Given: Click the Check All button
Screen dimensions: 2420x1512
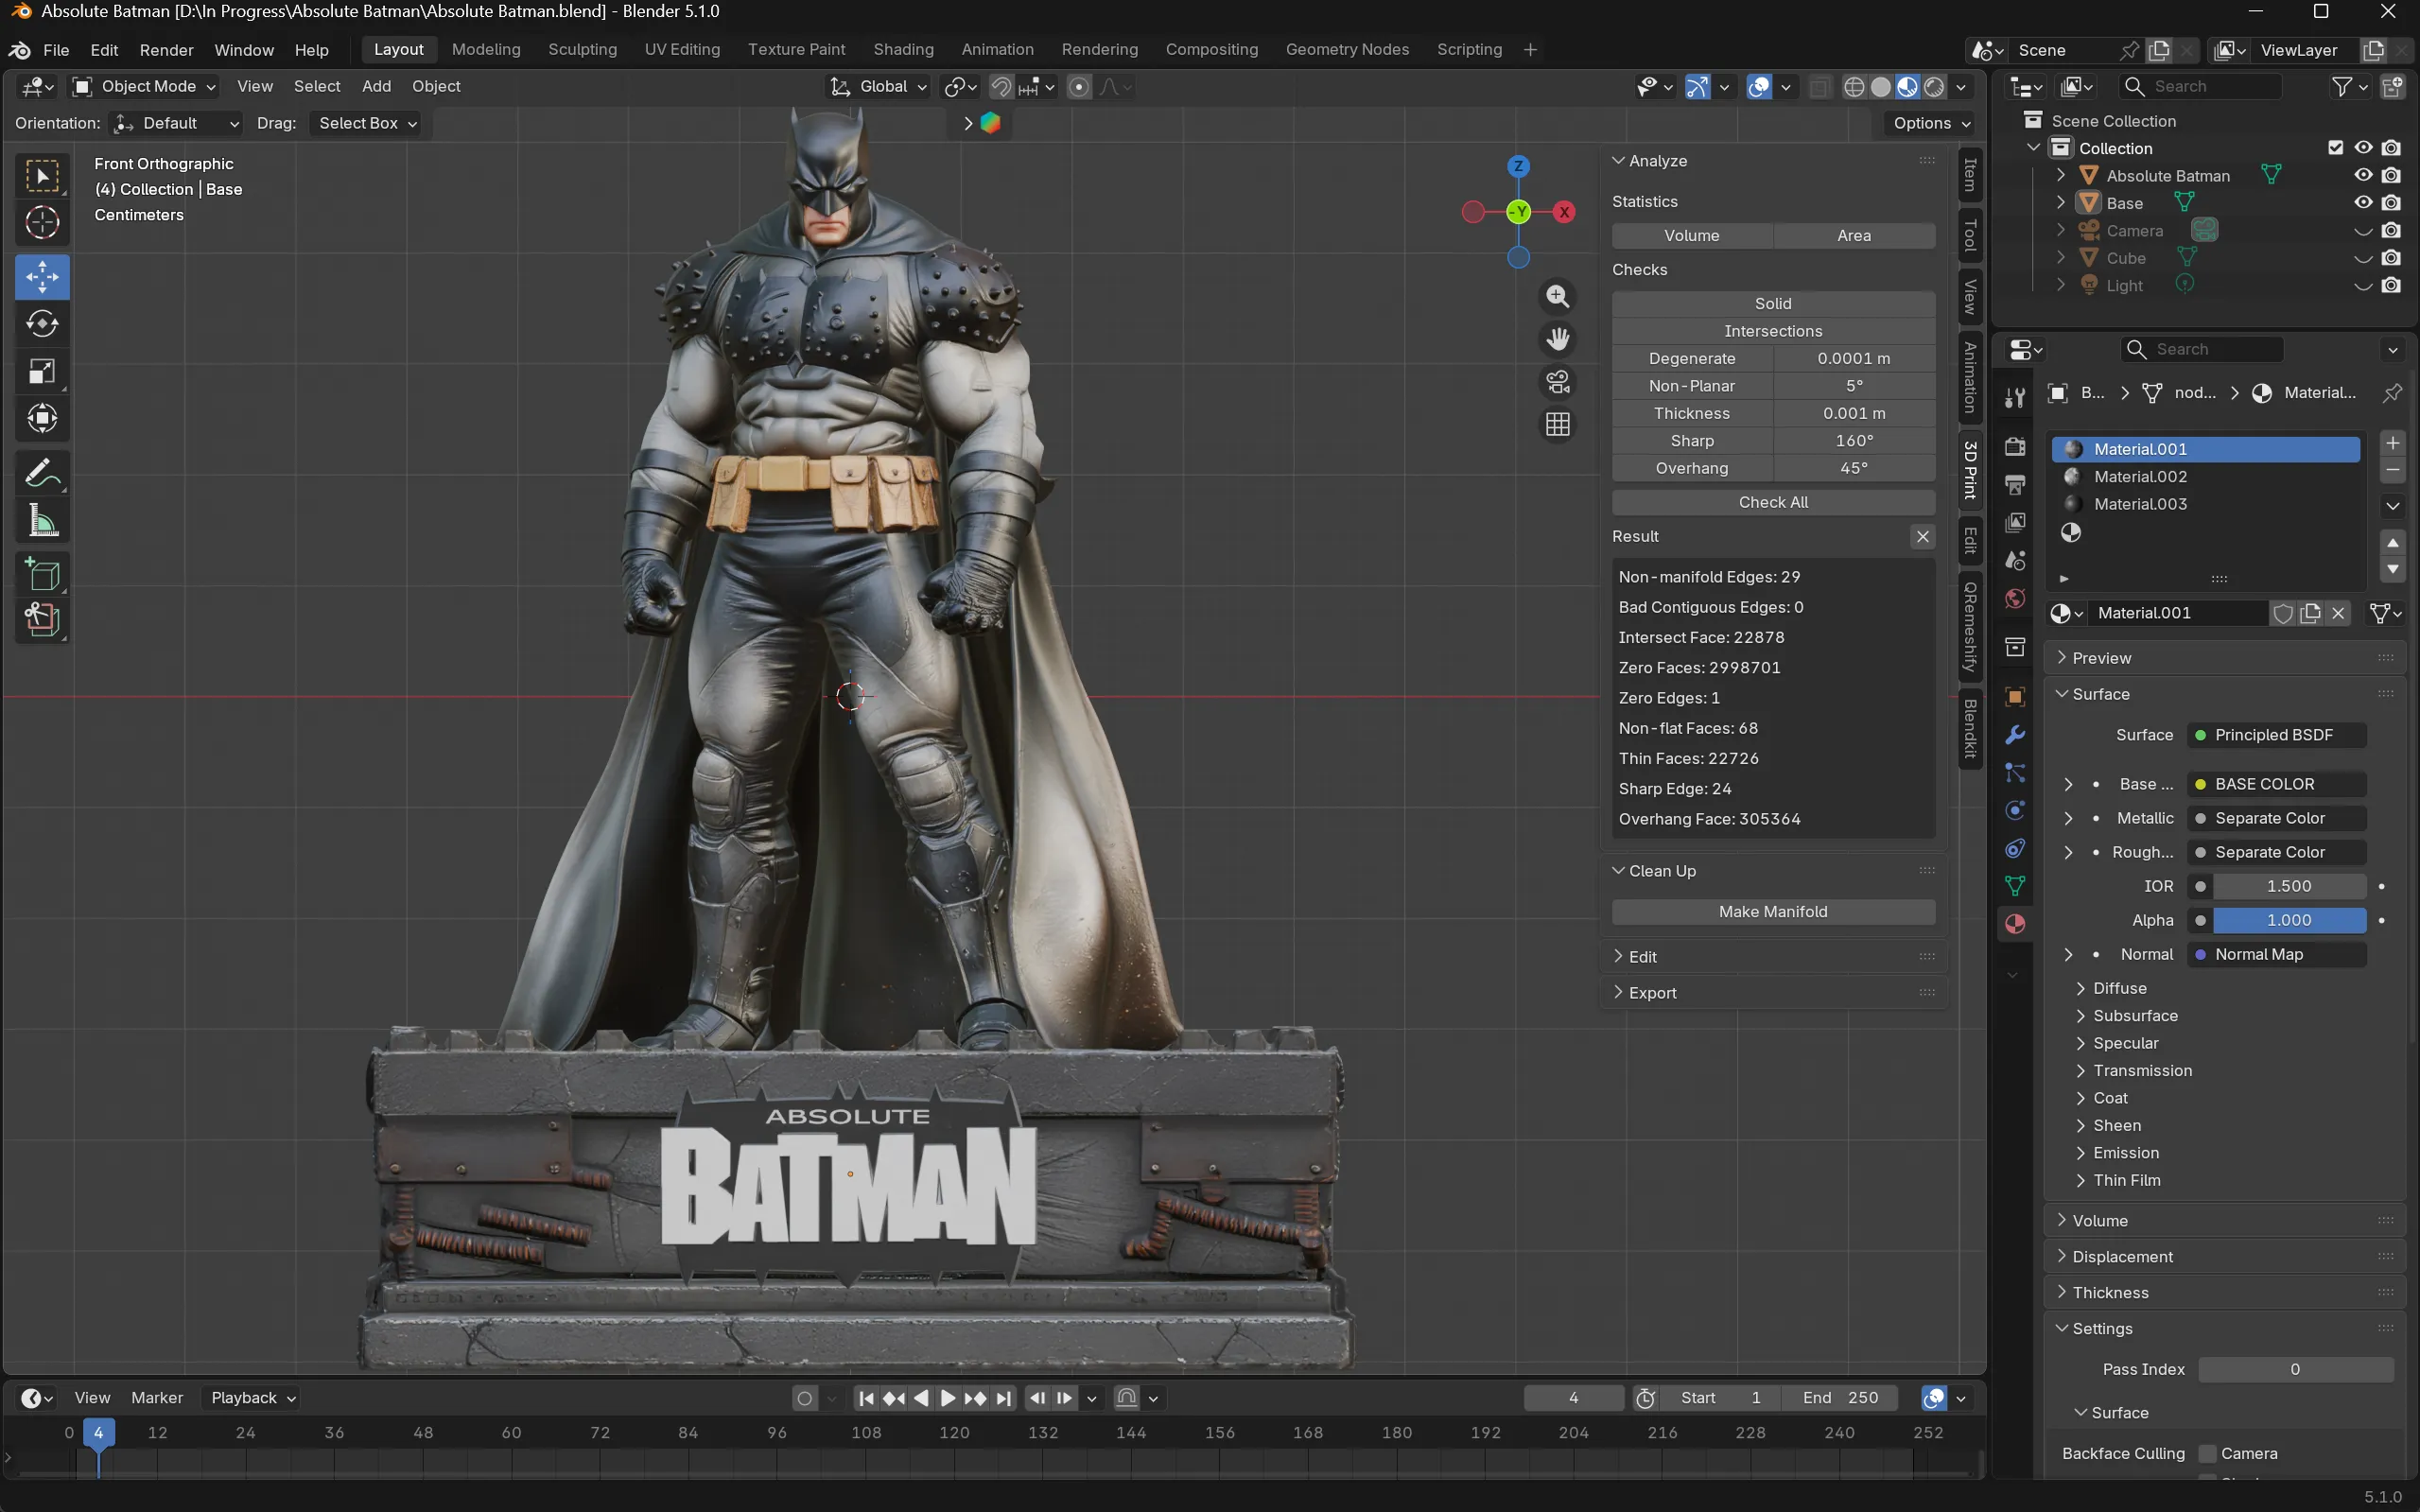Looking at the screenshot, I should [x=1773, y=502].
